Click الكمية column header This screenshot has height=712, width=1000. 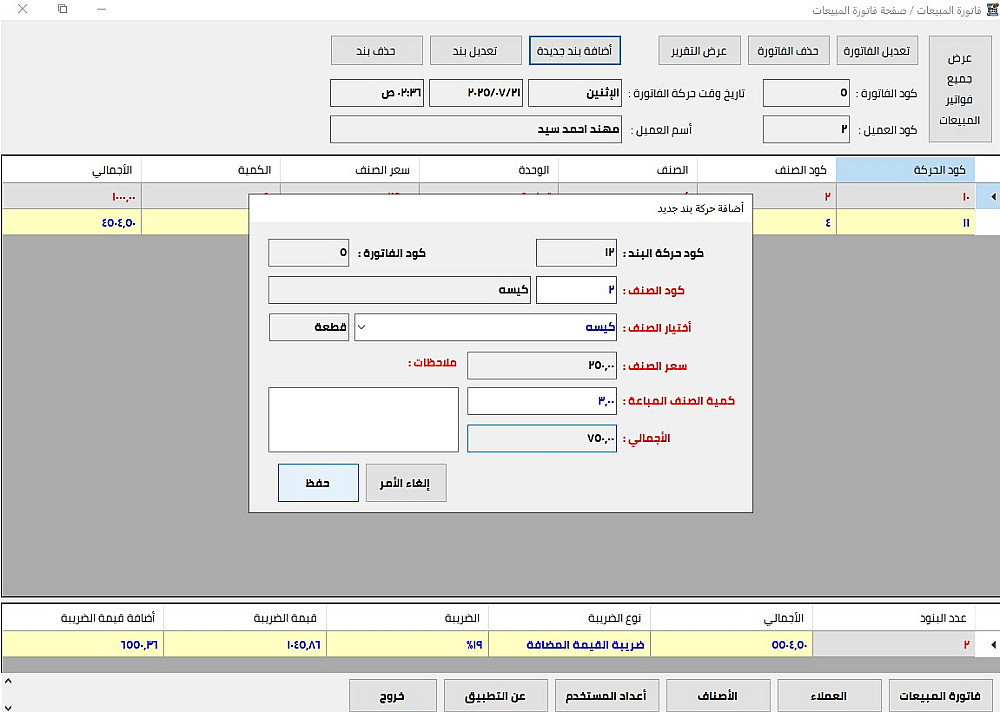(x=210, y=170)
